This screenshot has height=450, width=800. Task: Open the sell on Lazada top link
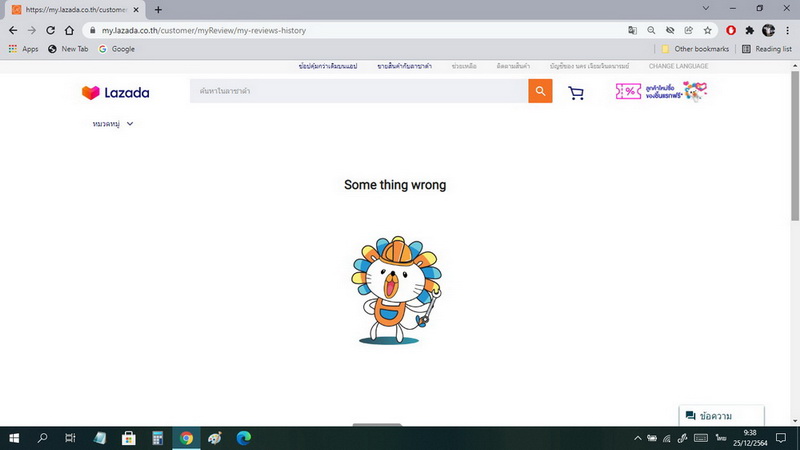click(x=405, y=66)
